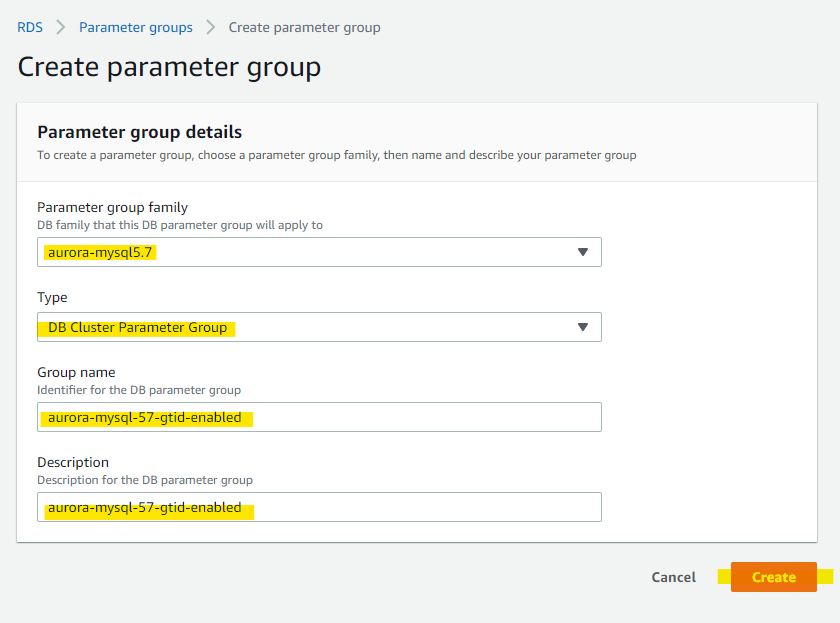Focus the Group name input field
Screen dimensions: 840x623
tap(319, 417)
